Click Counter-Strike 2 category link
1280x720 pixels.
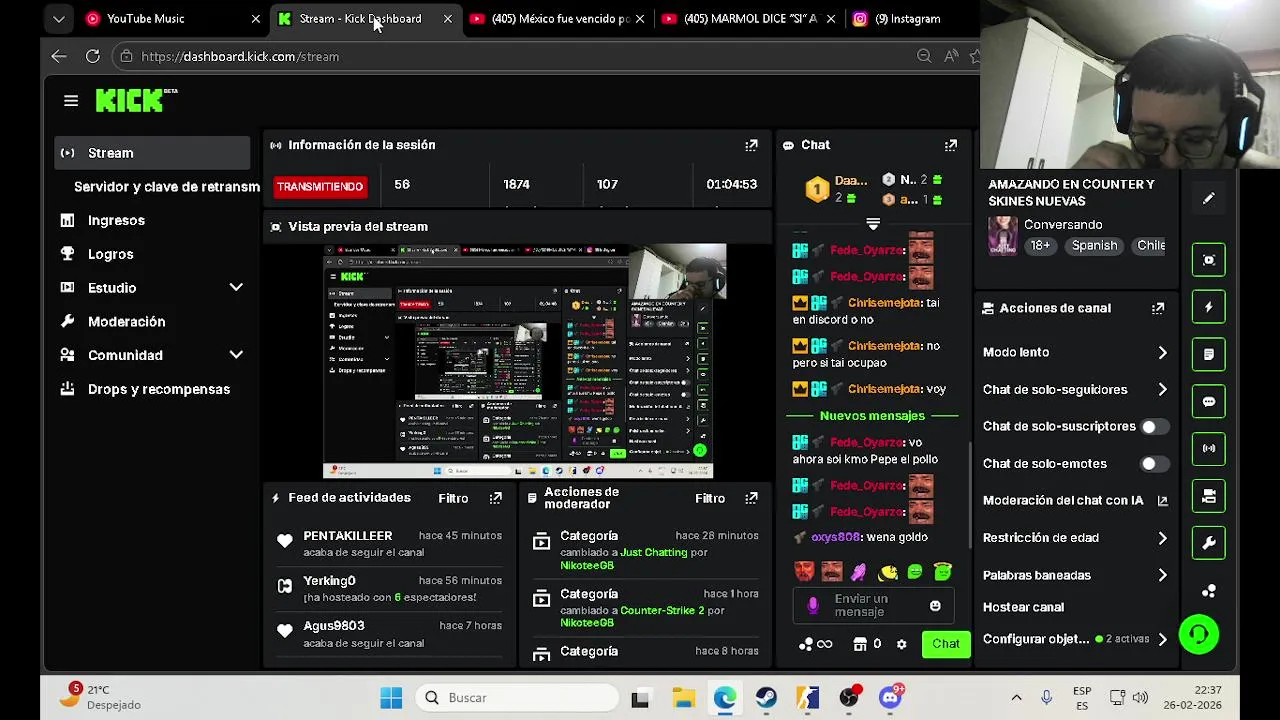(662, 610)
